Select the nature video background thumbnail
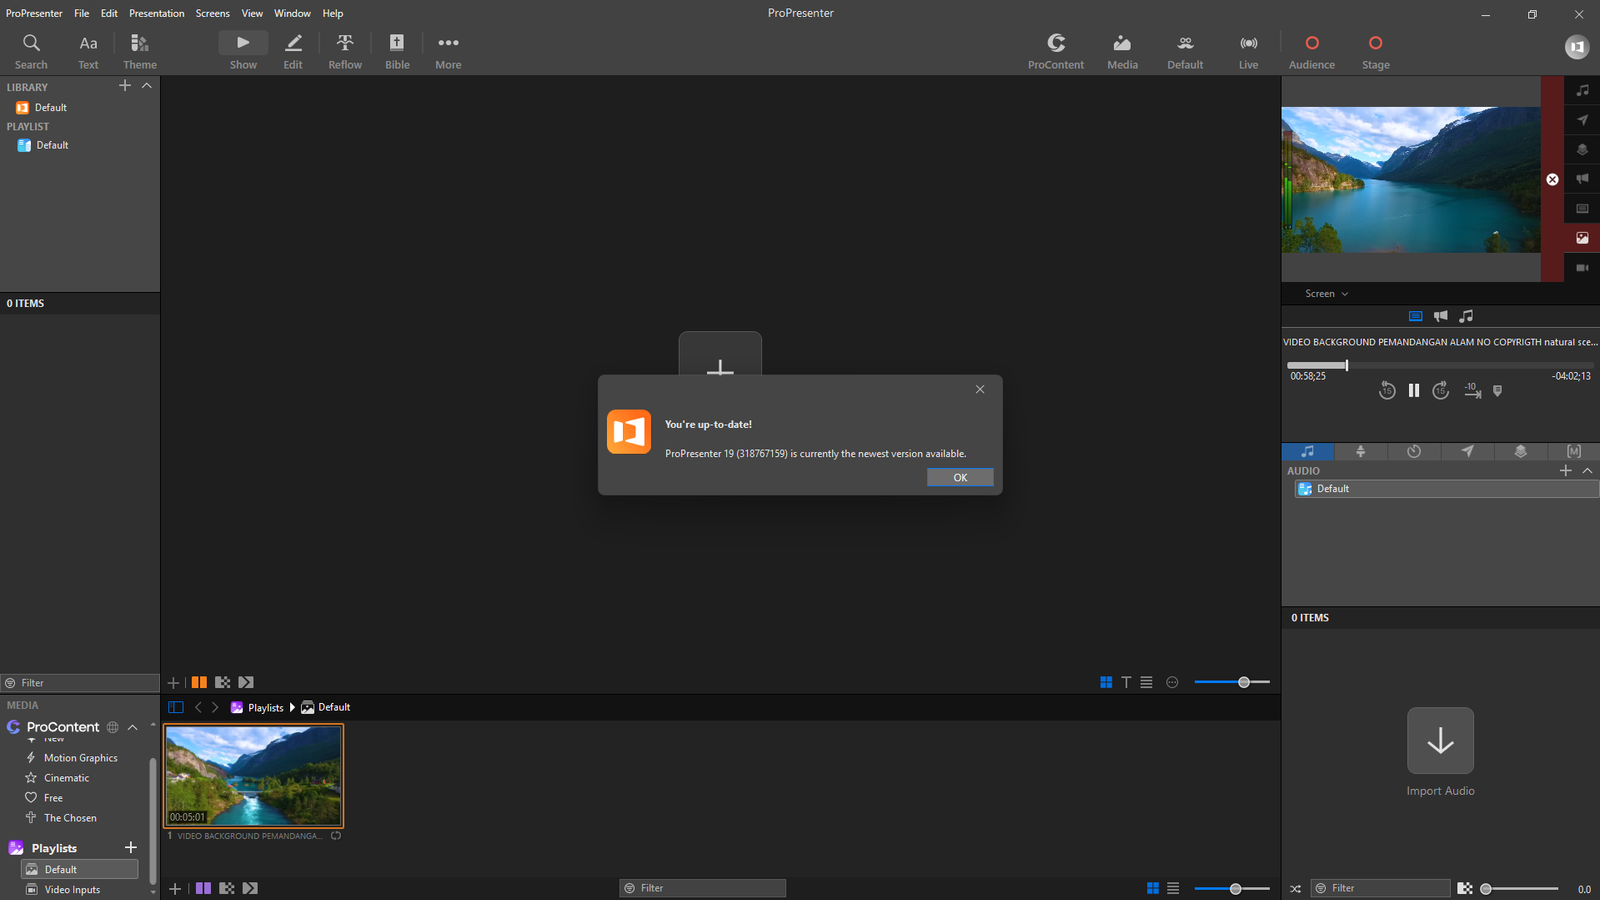This screenshot has height=900, width=1600. coord(254,776)
